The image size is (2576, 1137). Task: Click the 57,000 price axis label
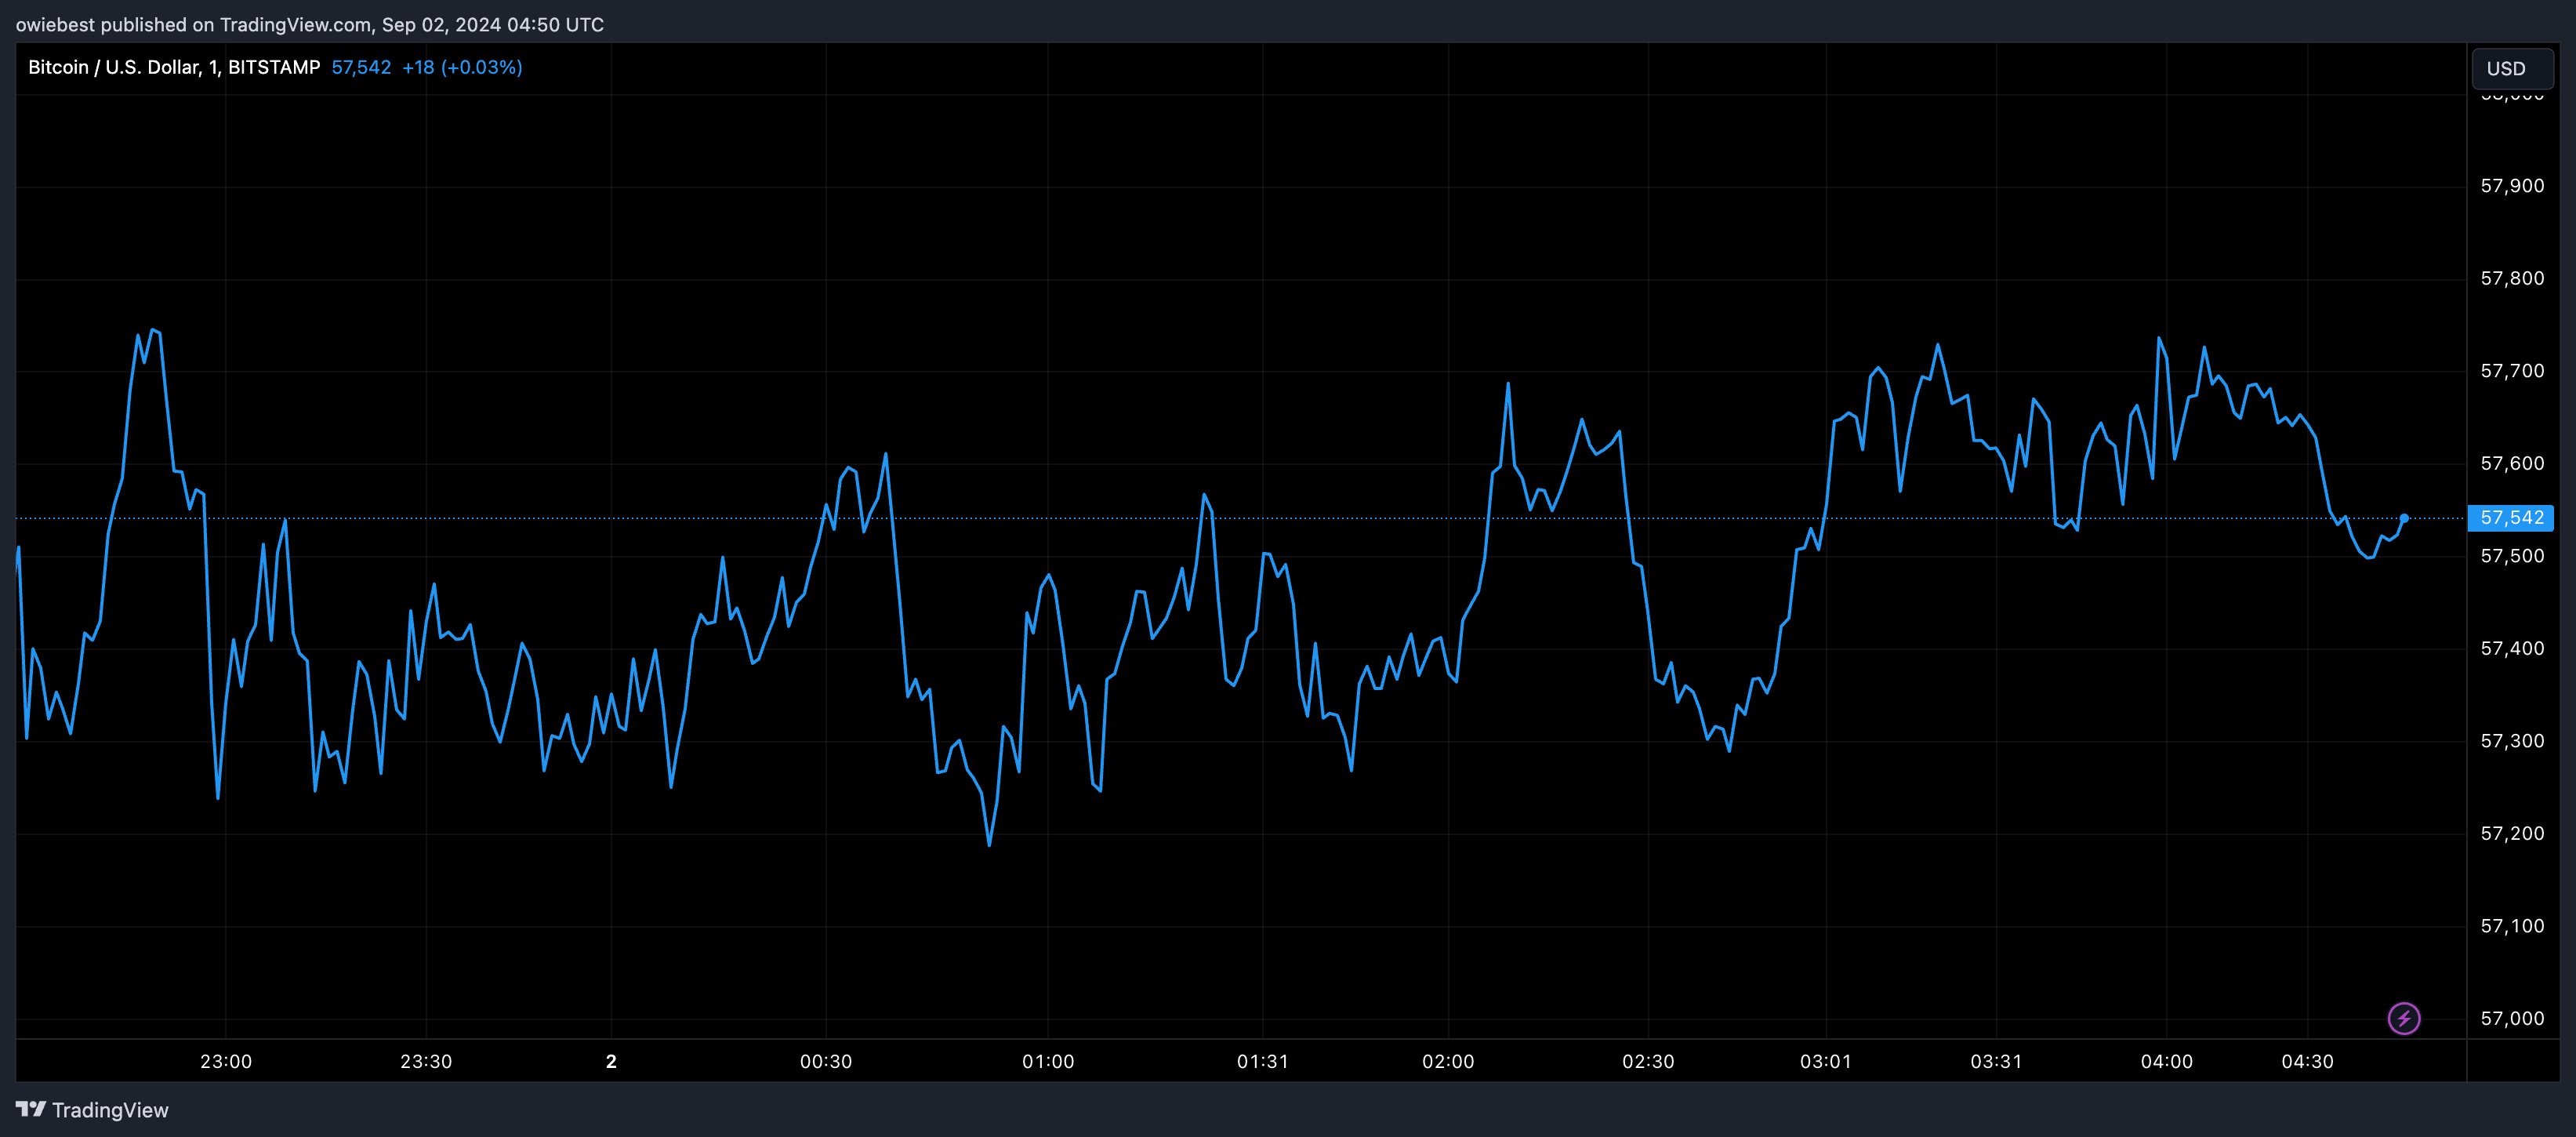pos(2512,1018)
